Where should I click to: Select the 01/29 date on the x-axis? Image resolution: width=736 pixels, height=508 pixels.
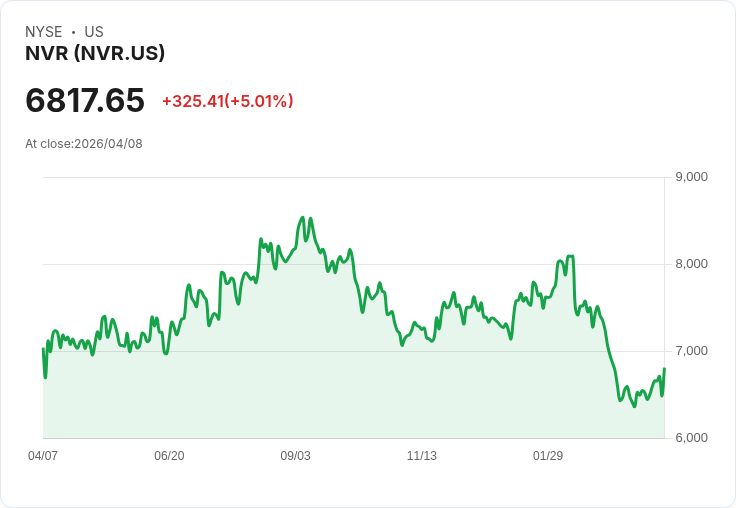click(x=548, y=455)
